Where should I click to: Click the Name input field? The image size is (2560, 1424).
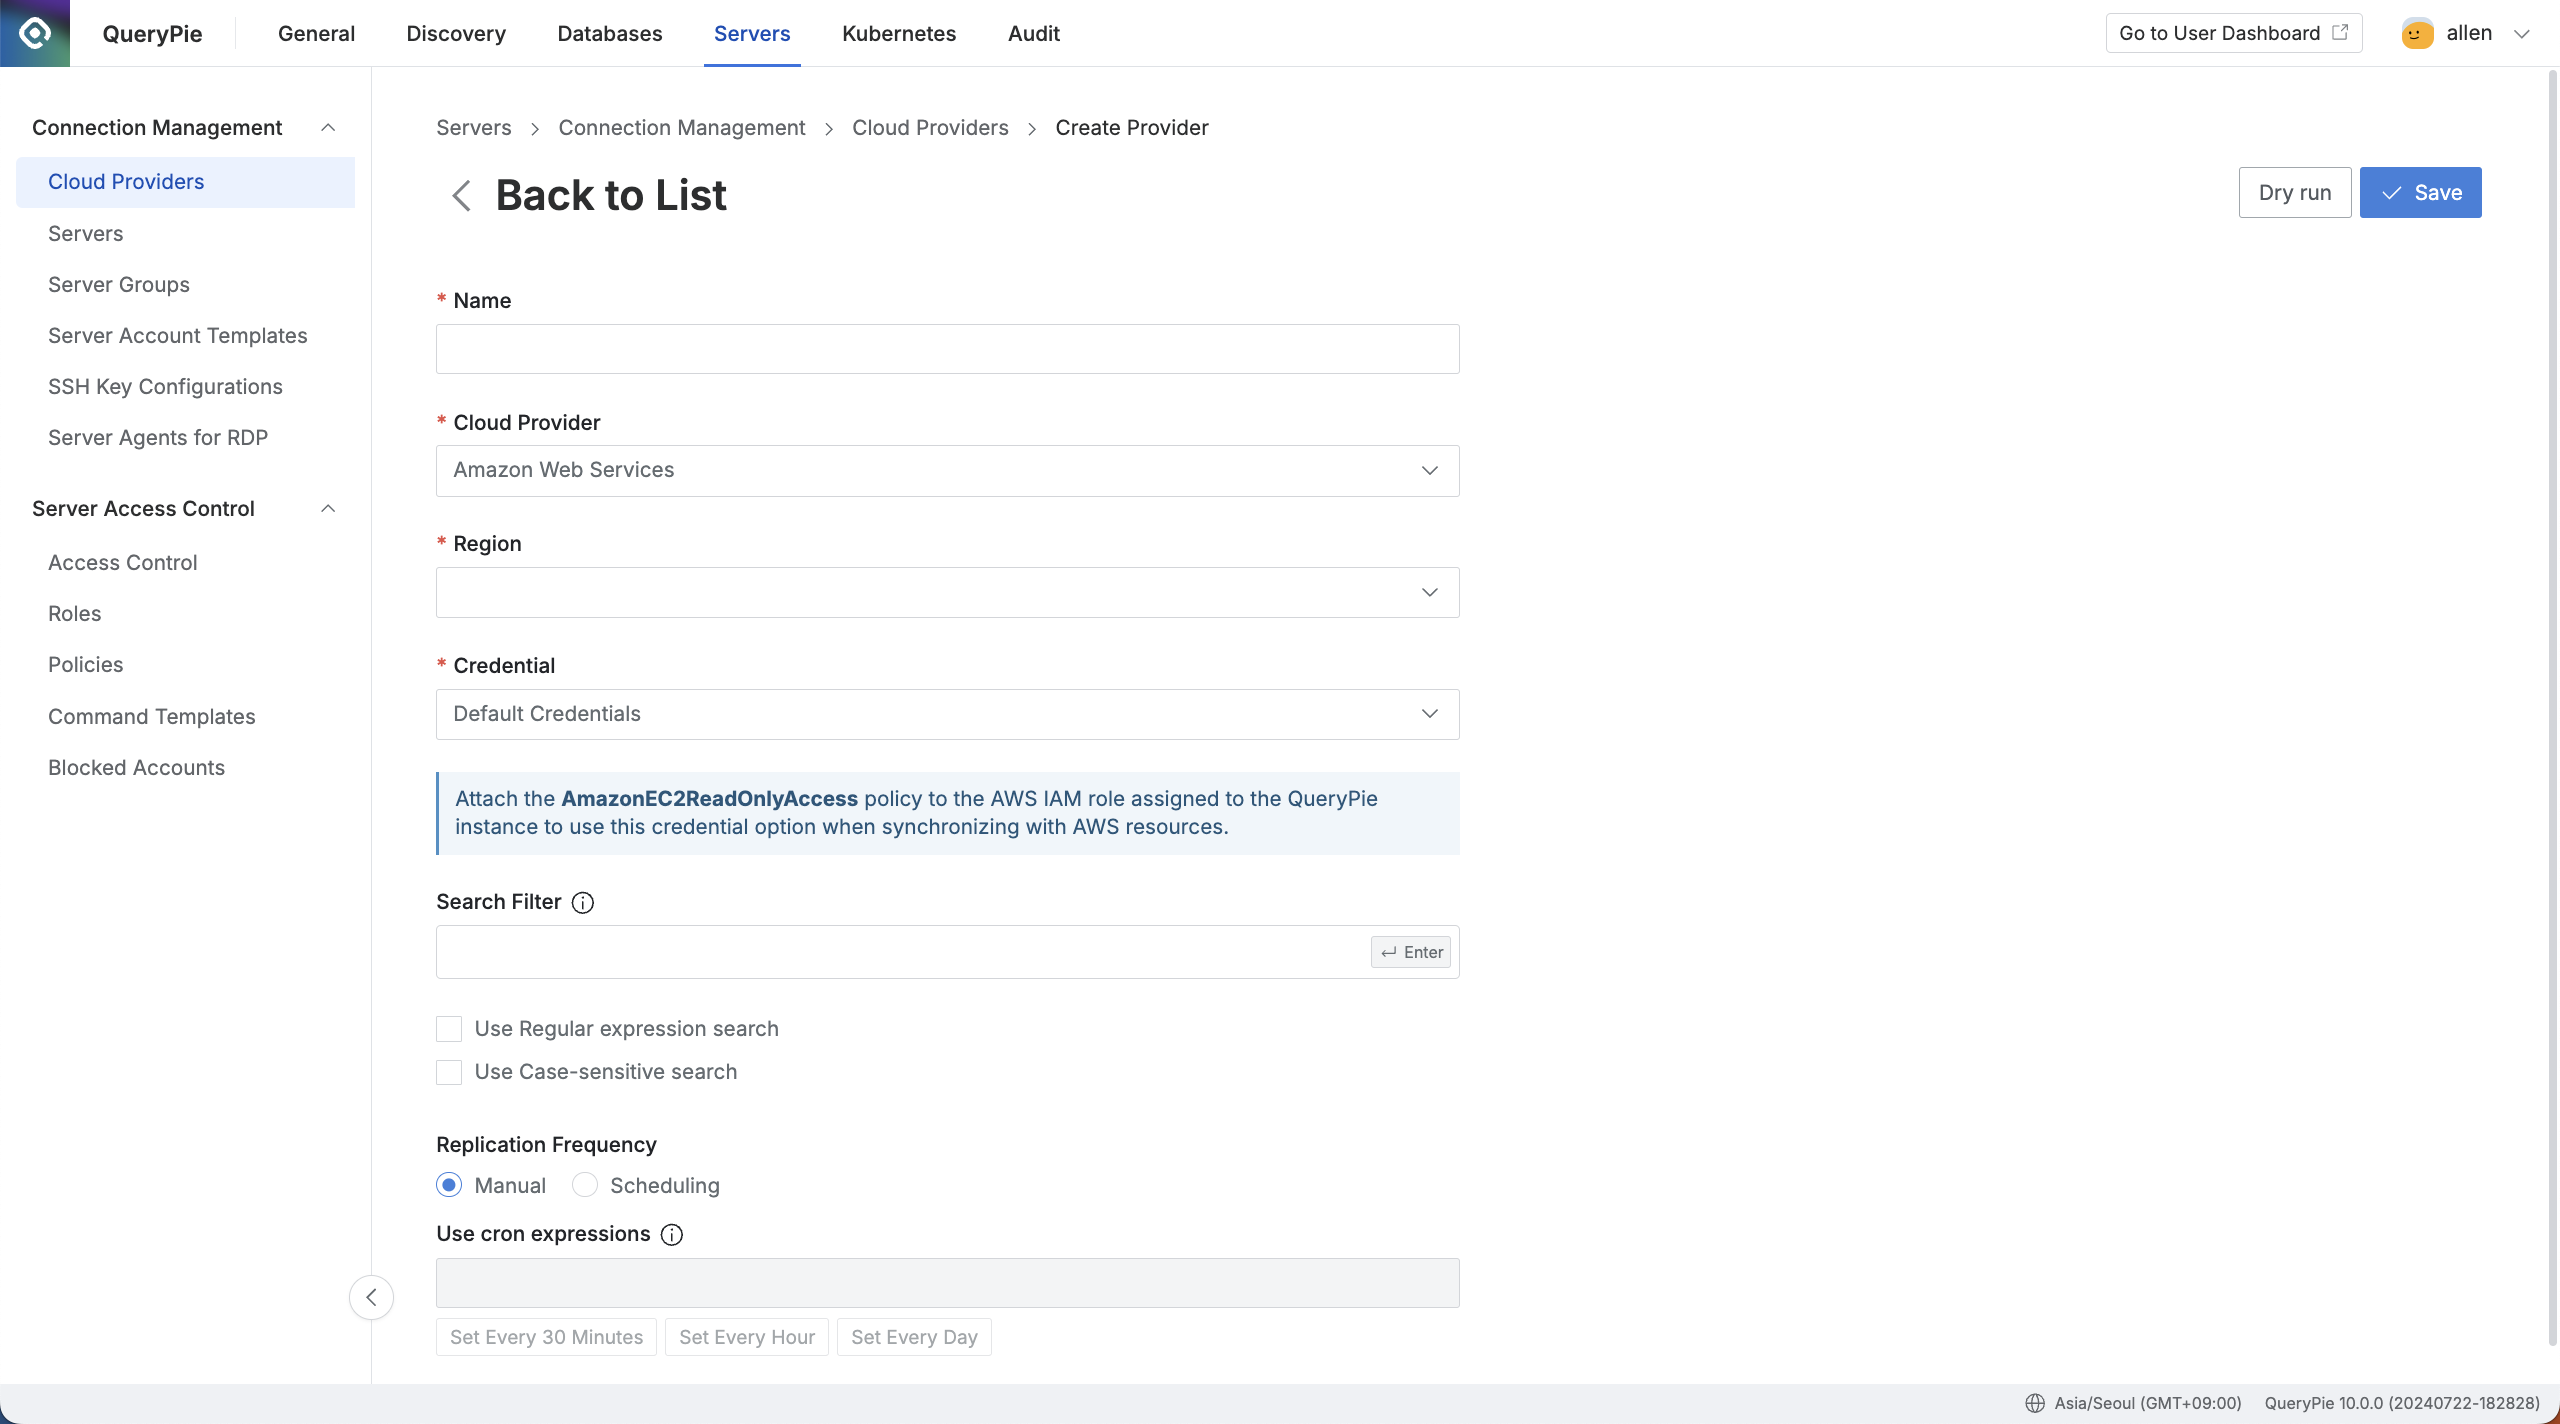pos(947,349)
